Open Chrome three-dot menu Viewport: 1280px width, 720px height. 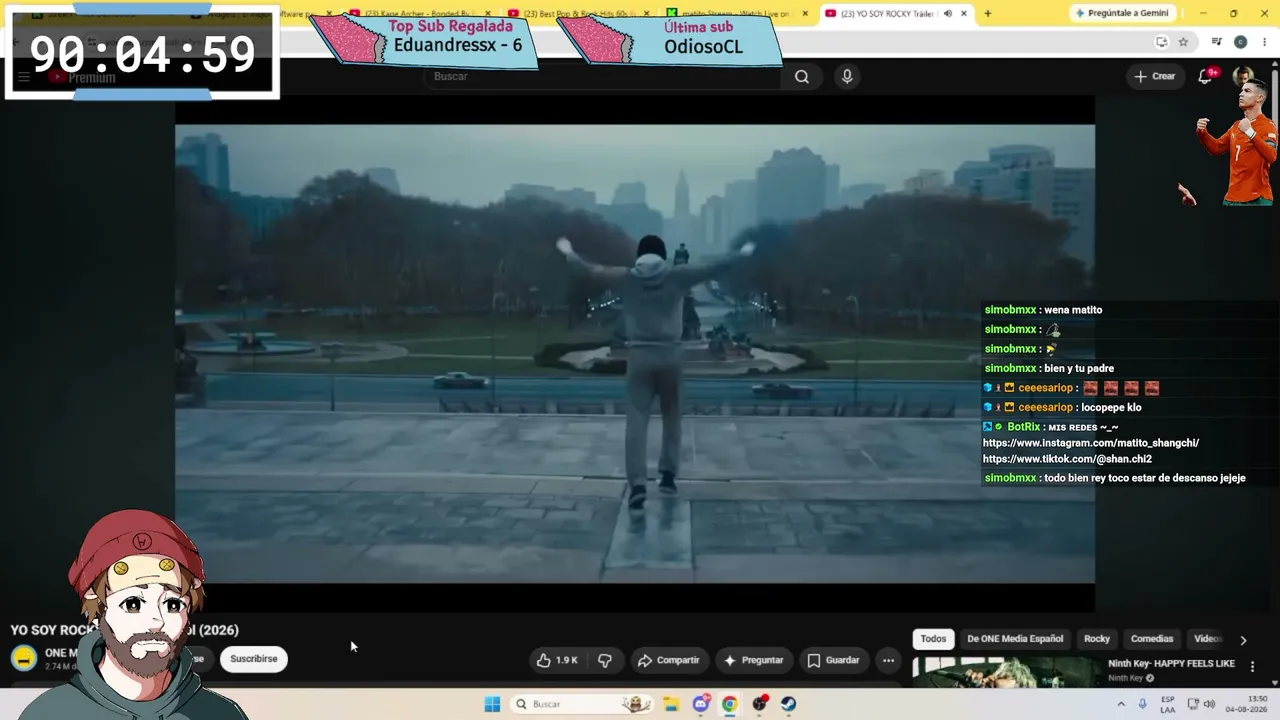[1265, 42]
